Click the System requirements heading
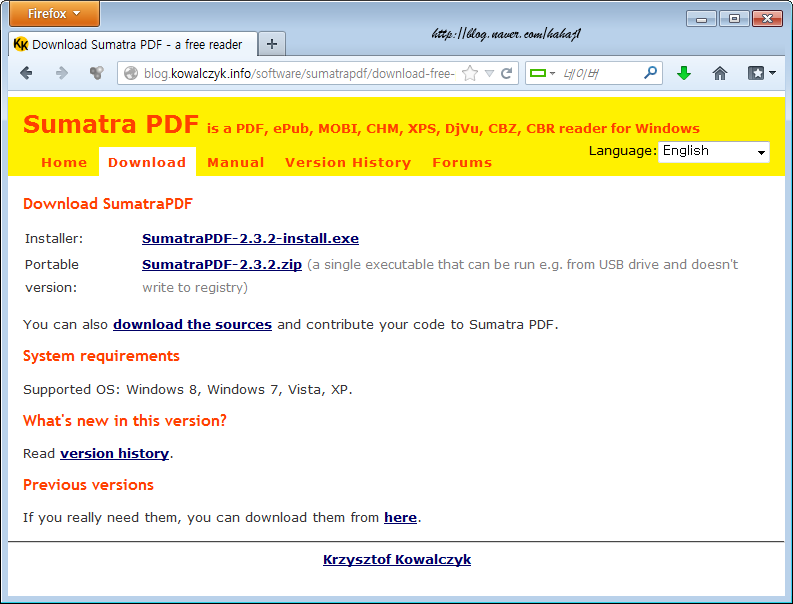 (x=101, y=356)
